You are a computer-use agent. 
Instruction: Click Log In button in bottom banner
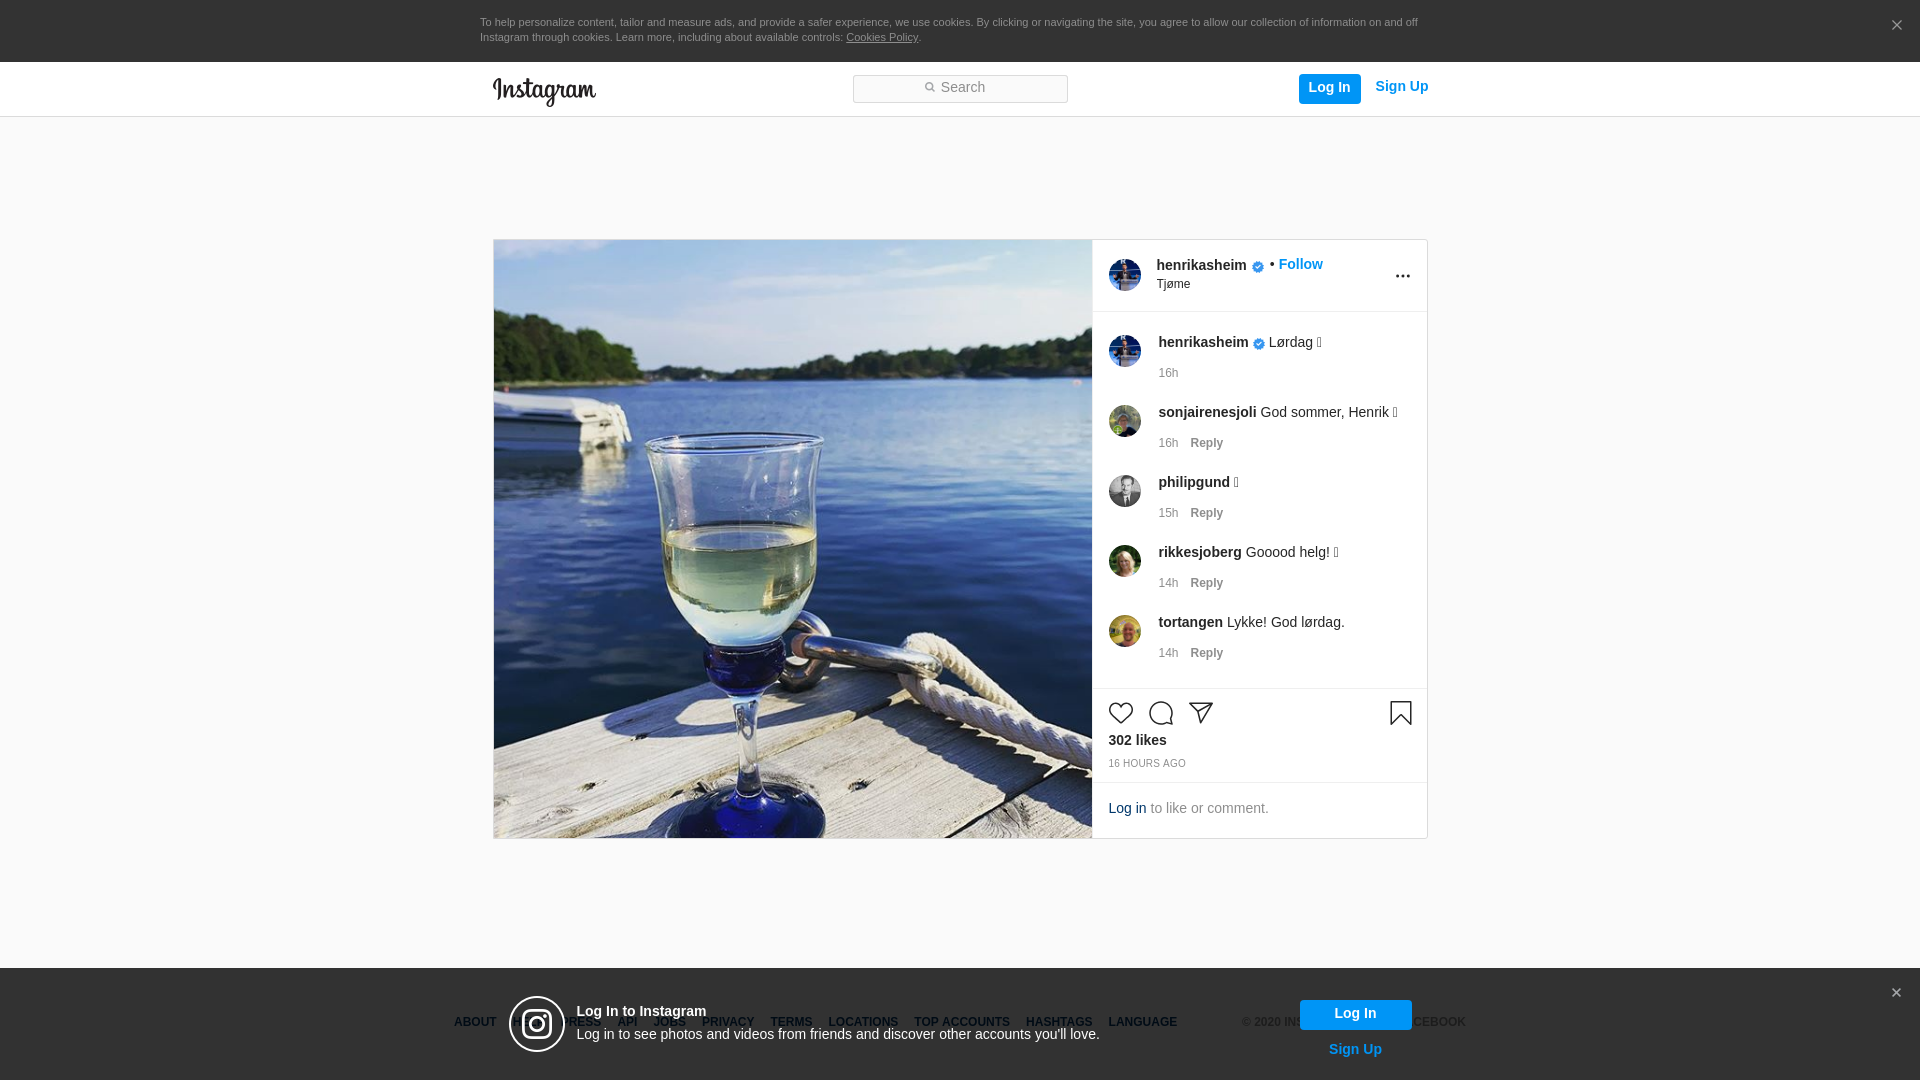click(x=1355, y=1015)
